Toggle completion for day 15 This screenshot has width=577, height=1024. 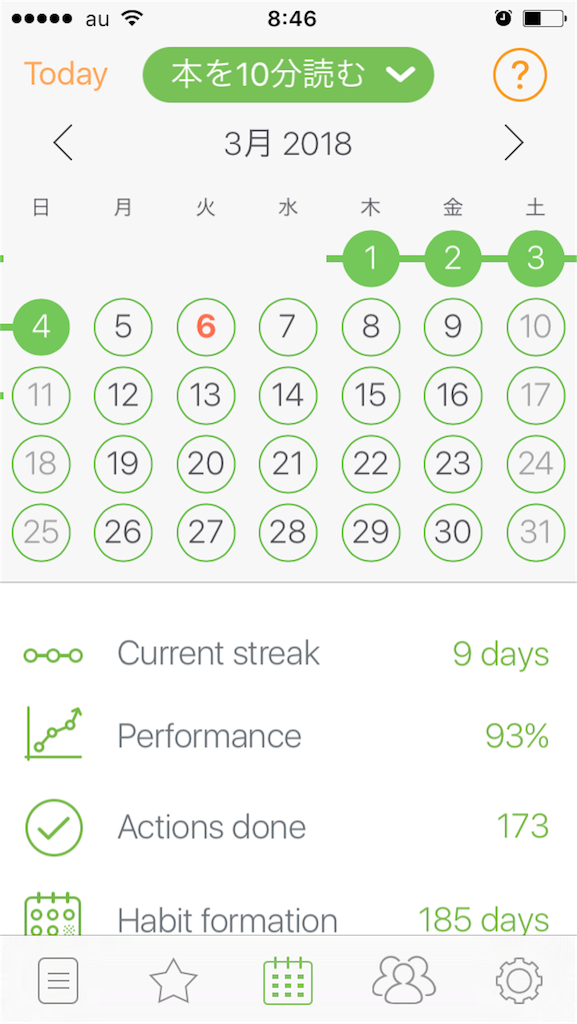370,395
